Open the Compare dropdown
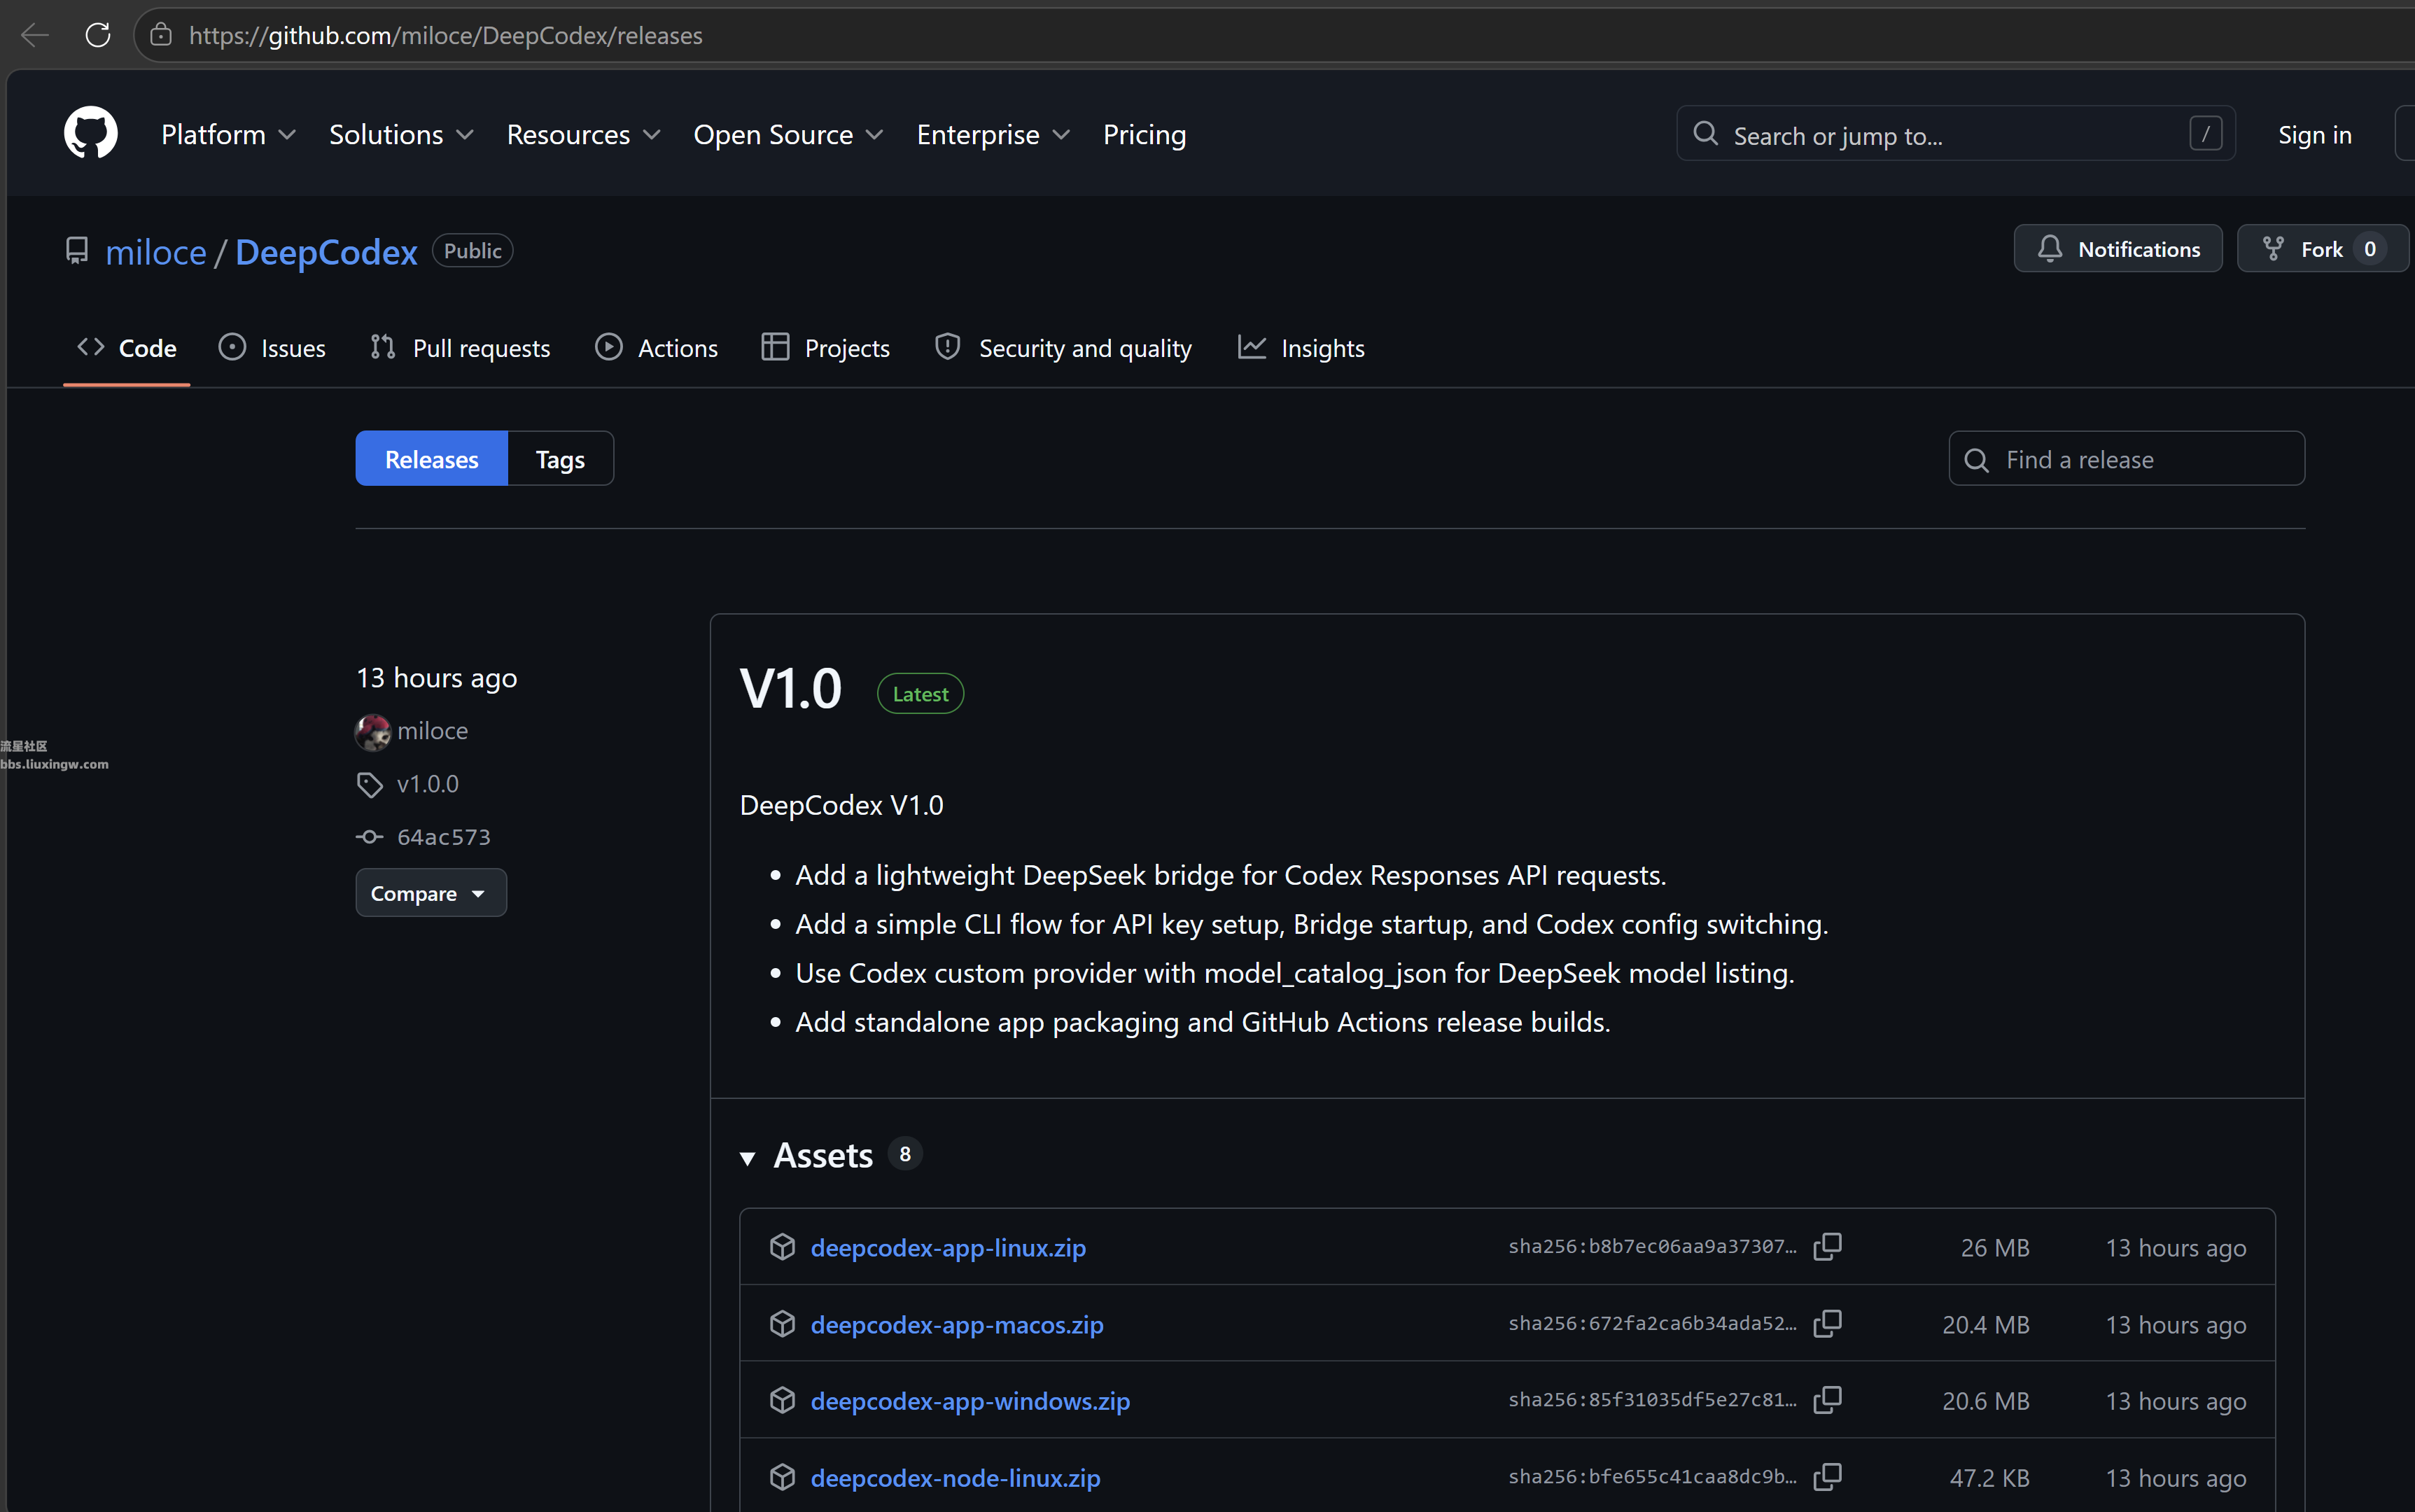The height and width of the screenshot is (1512, 2415). coord(431,893)
